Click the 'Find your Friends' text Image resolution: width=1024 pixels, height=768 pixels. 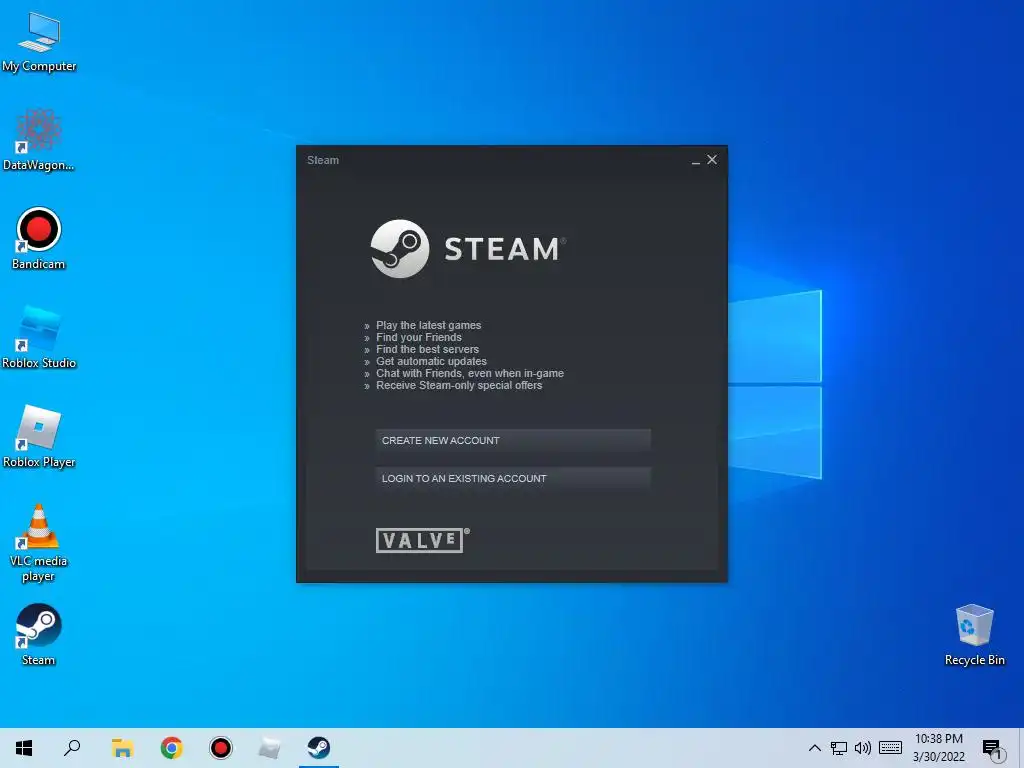(419, 337)
